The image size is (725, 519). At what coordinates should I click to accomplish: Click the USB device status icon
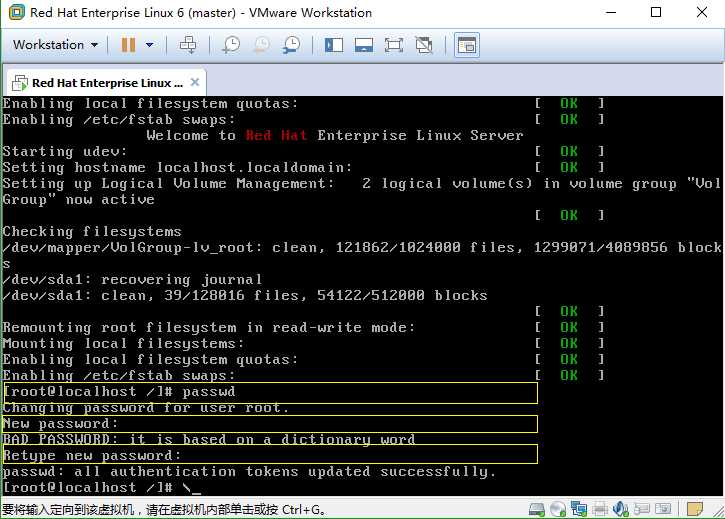tap(642, 509)
